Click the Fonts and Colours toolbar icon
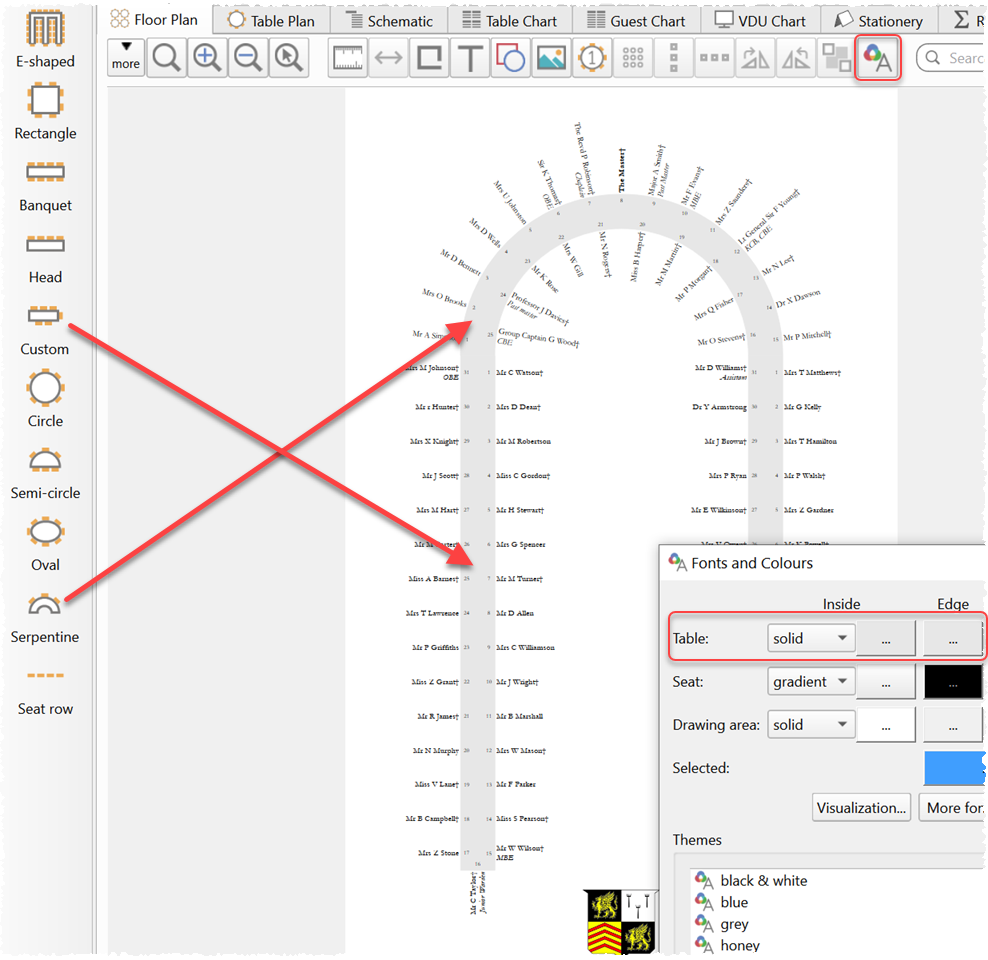The width and height of the screenshot is (988, 960). (x=878, y=59)
